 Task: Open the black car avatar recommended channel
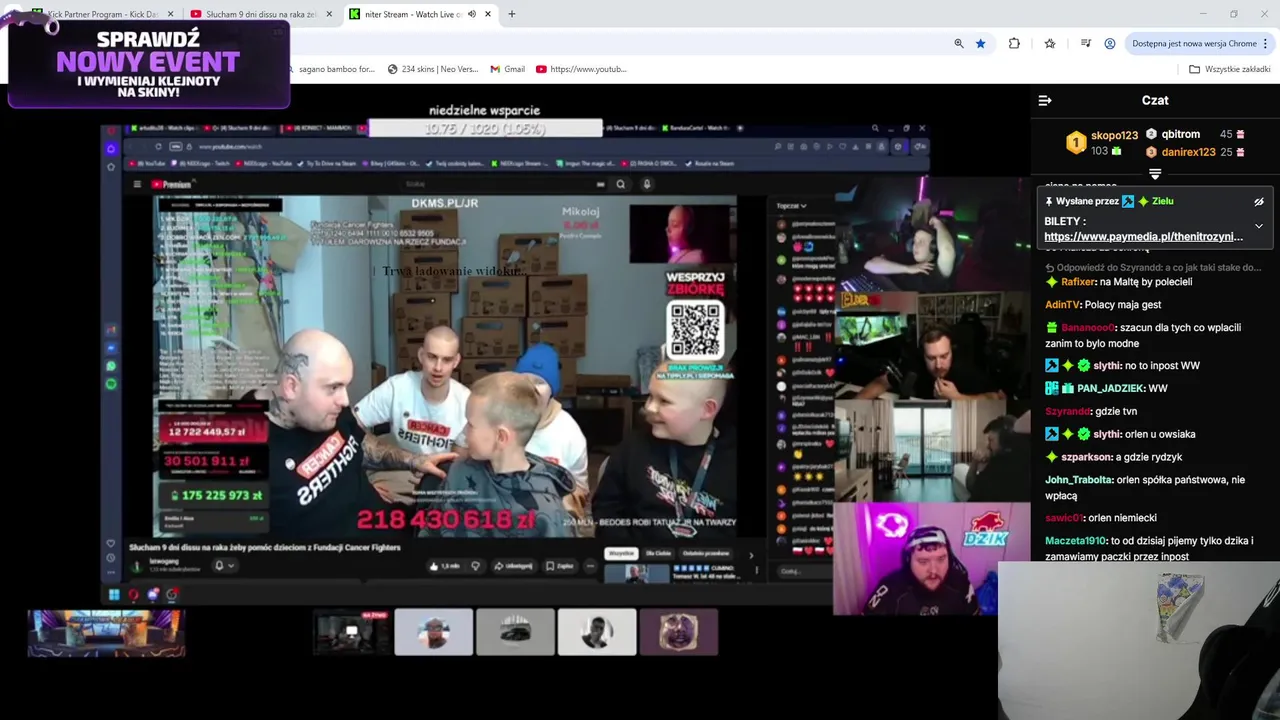[515, 632]
